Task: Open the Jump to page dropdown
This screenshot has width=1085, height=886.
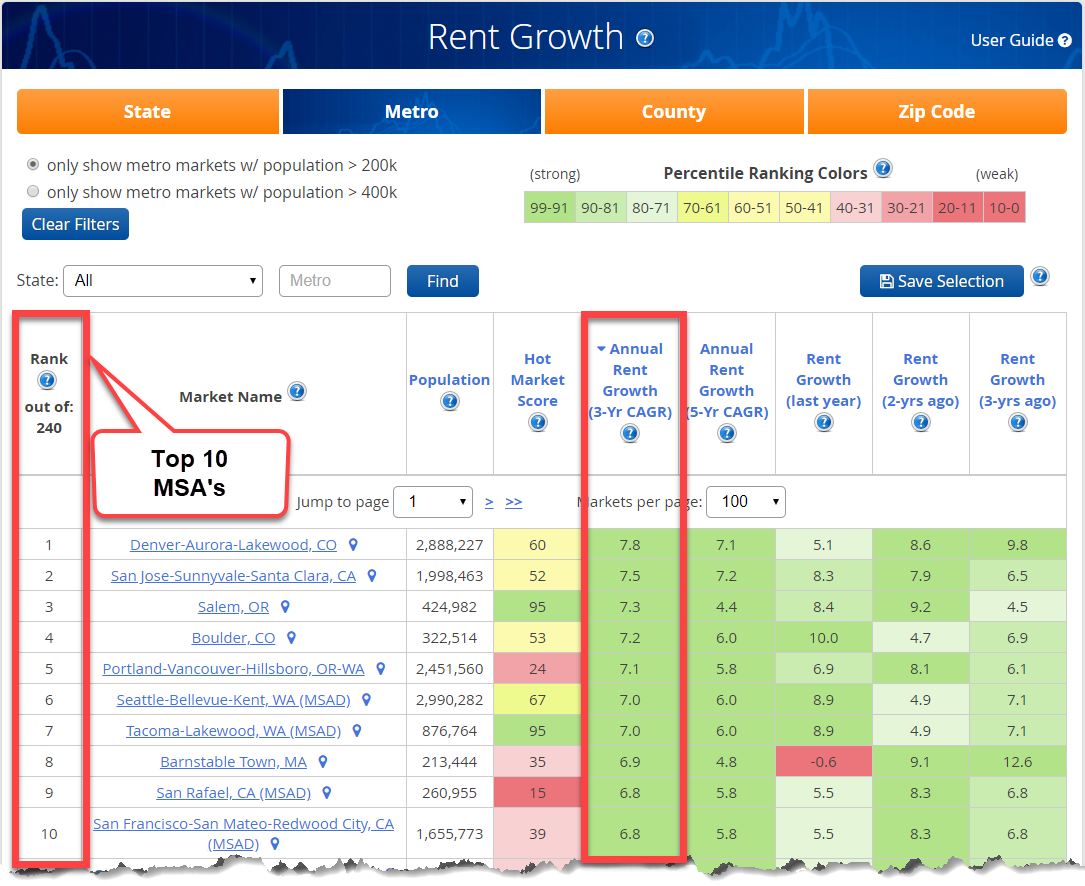Action: 432,502
